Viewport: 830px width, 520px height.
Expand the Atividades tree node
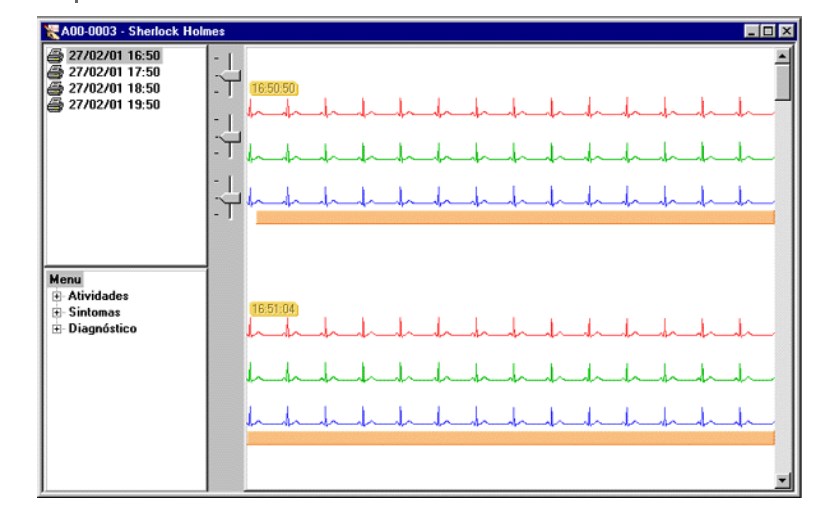pos(57,296)
